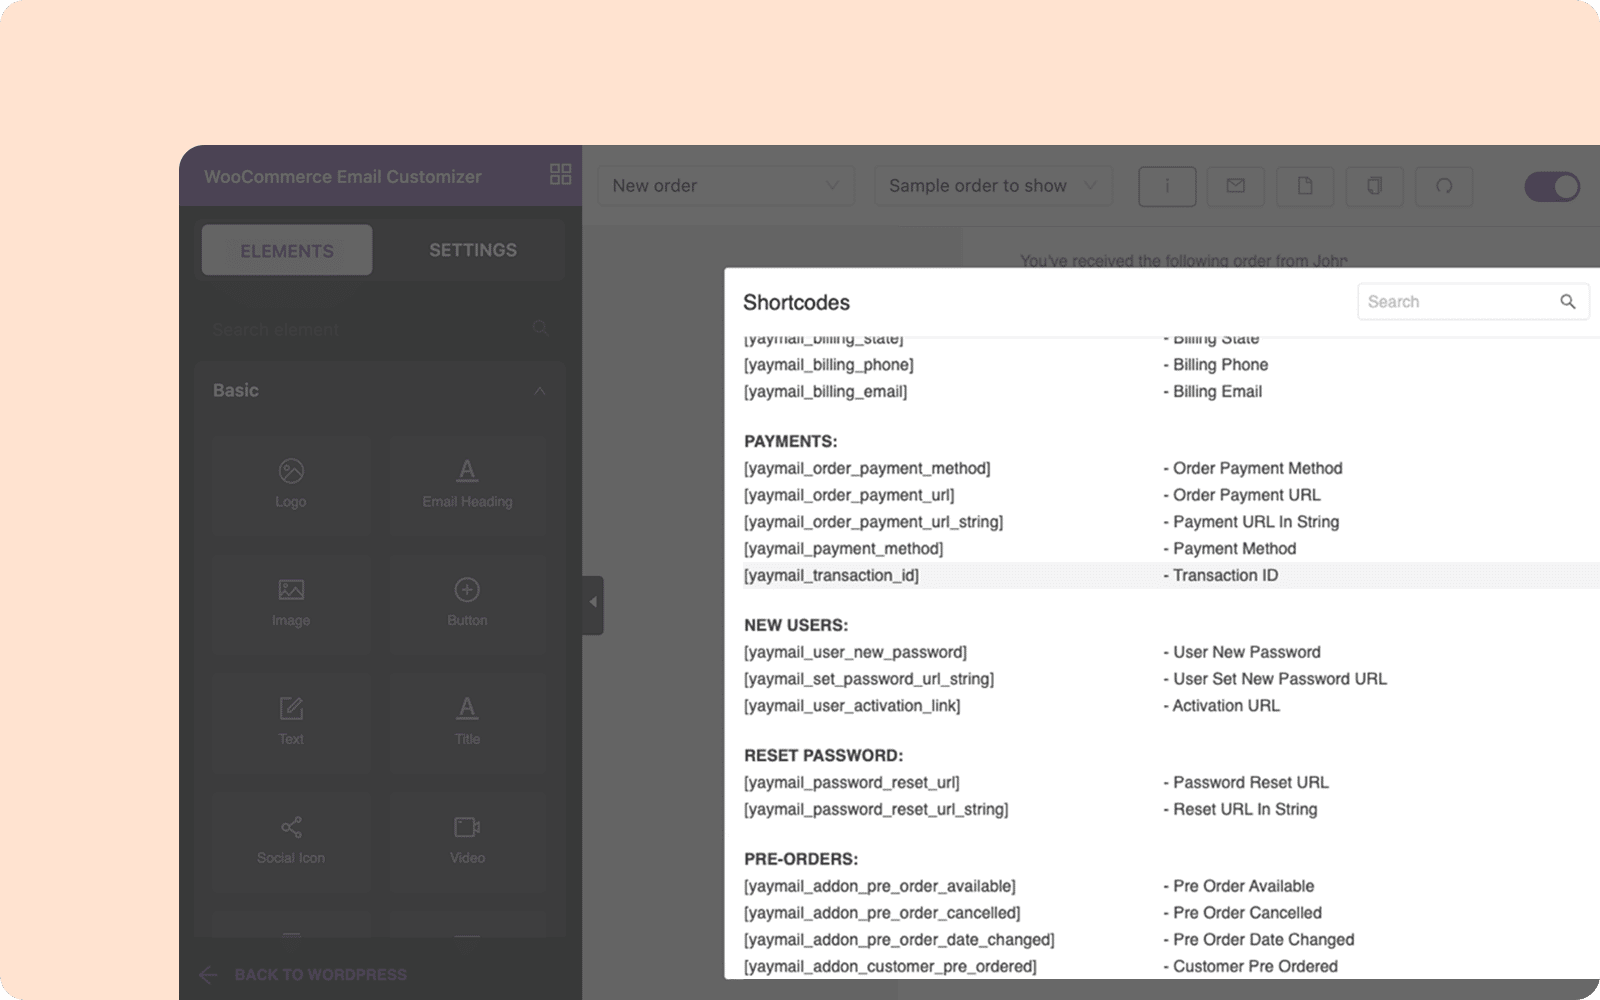
Task: Select [yaymail_addon_pre_order_date_changed] shortcode
Action: [x=899, y=940]
